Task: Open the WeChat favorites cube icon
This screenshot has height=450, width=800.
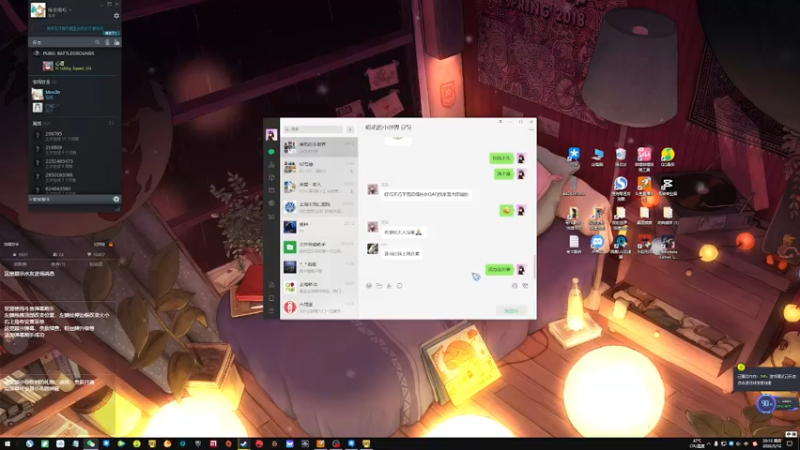Action: point(271,177)
